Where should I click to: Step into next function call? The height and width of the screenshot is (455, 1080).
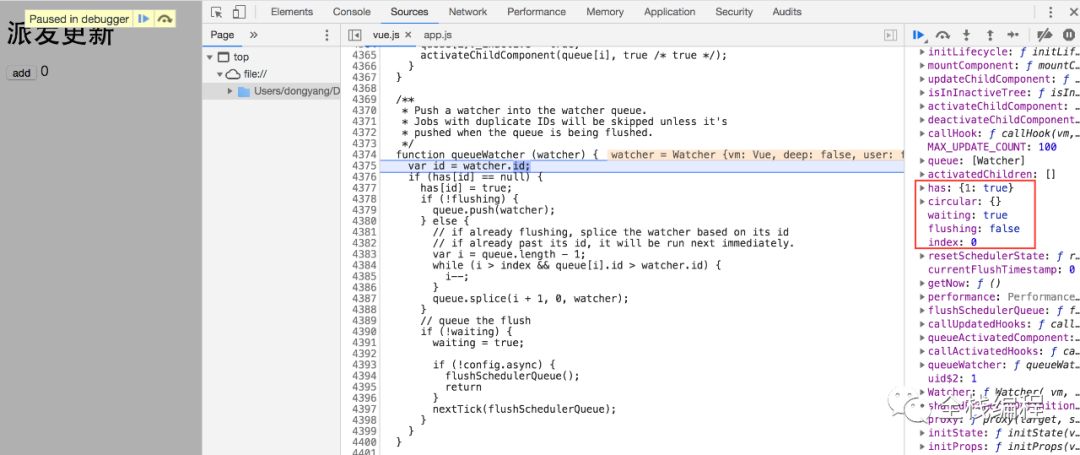tap(966, 35)
